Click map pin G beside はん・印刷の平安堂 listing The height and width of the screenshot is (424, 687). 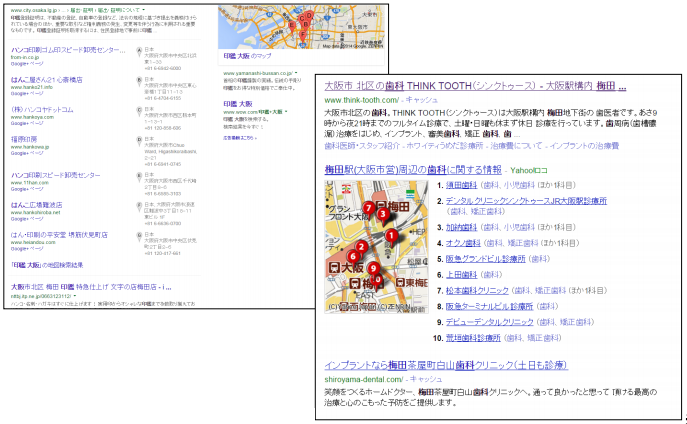139,237
